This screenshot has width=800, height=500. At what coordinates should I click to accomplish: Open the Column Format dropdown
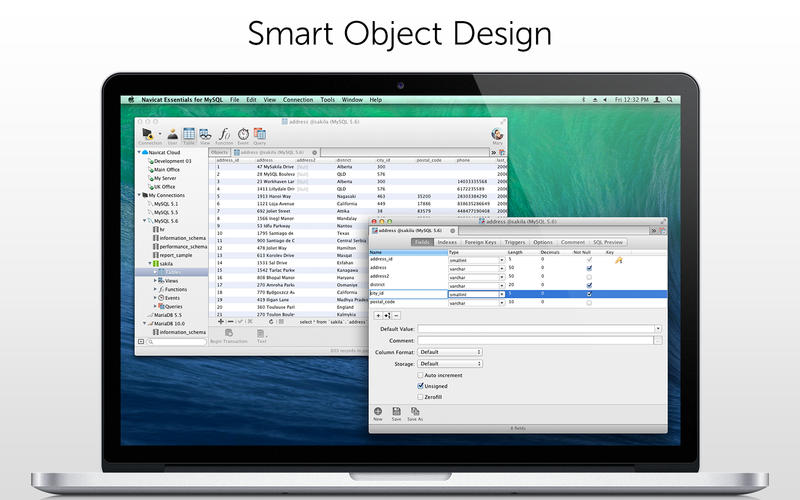(x=450, y=352)
